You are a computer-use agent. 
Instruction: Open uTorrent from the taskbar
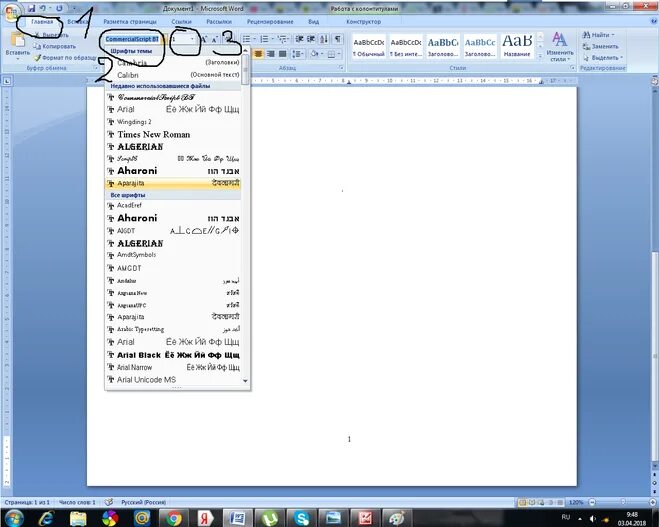270,518
